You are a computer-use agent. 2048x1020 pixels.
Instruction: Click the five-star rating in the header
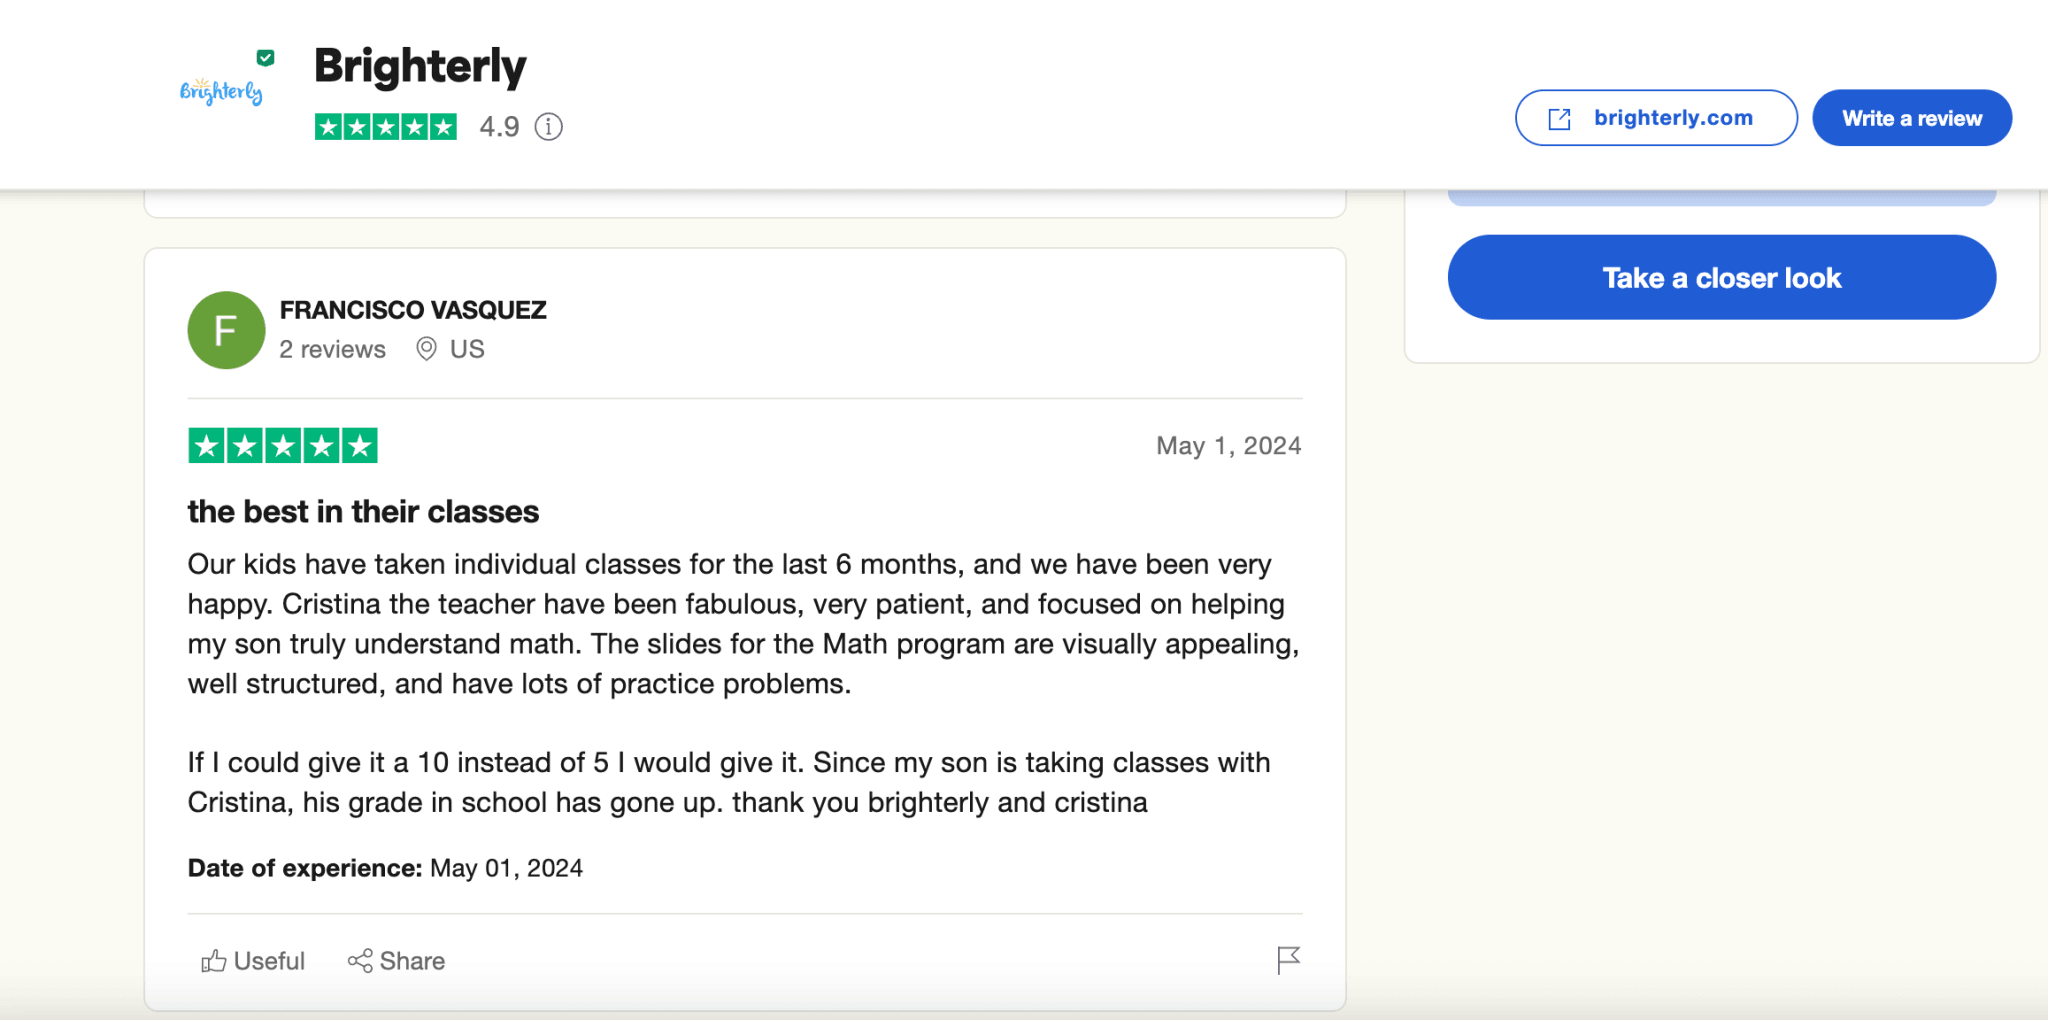[x=385, y=127]
